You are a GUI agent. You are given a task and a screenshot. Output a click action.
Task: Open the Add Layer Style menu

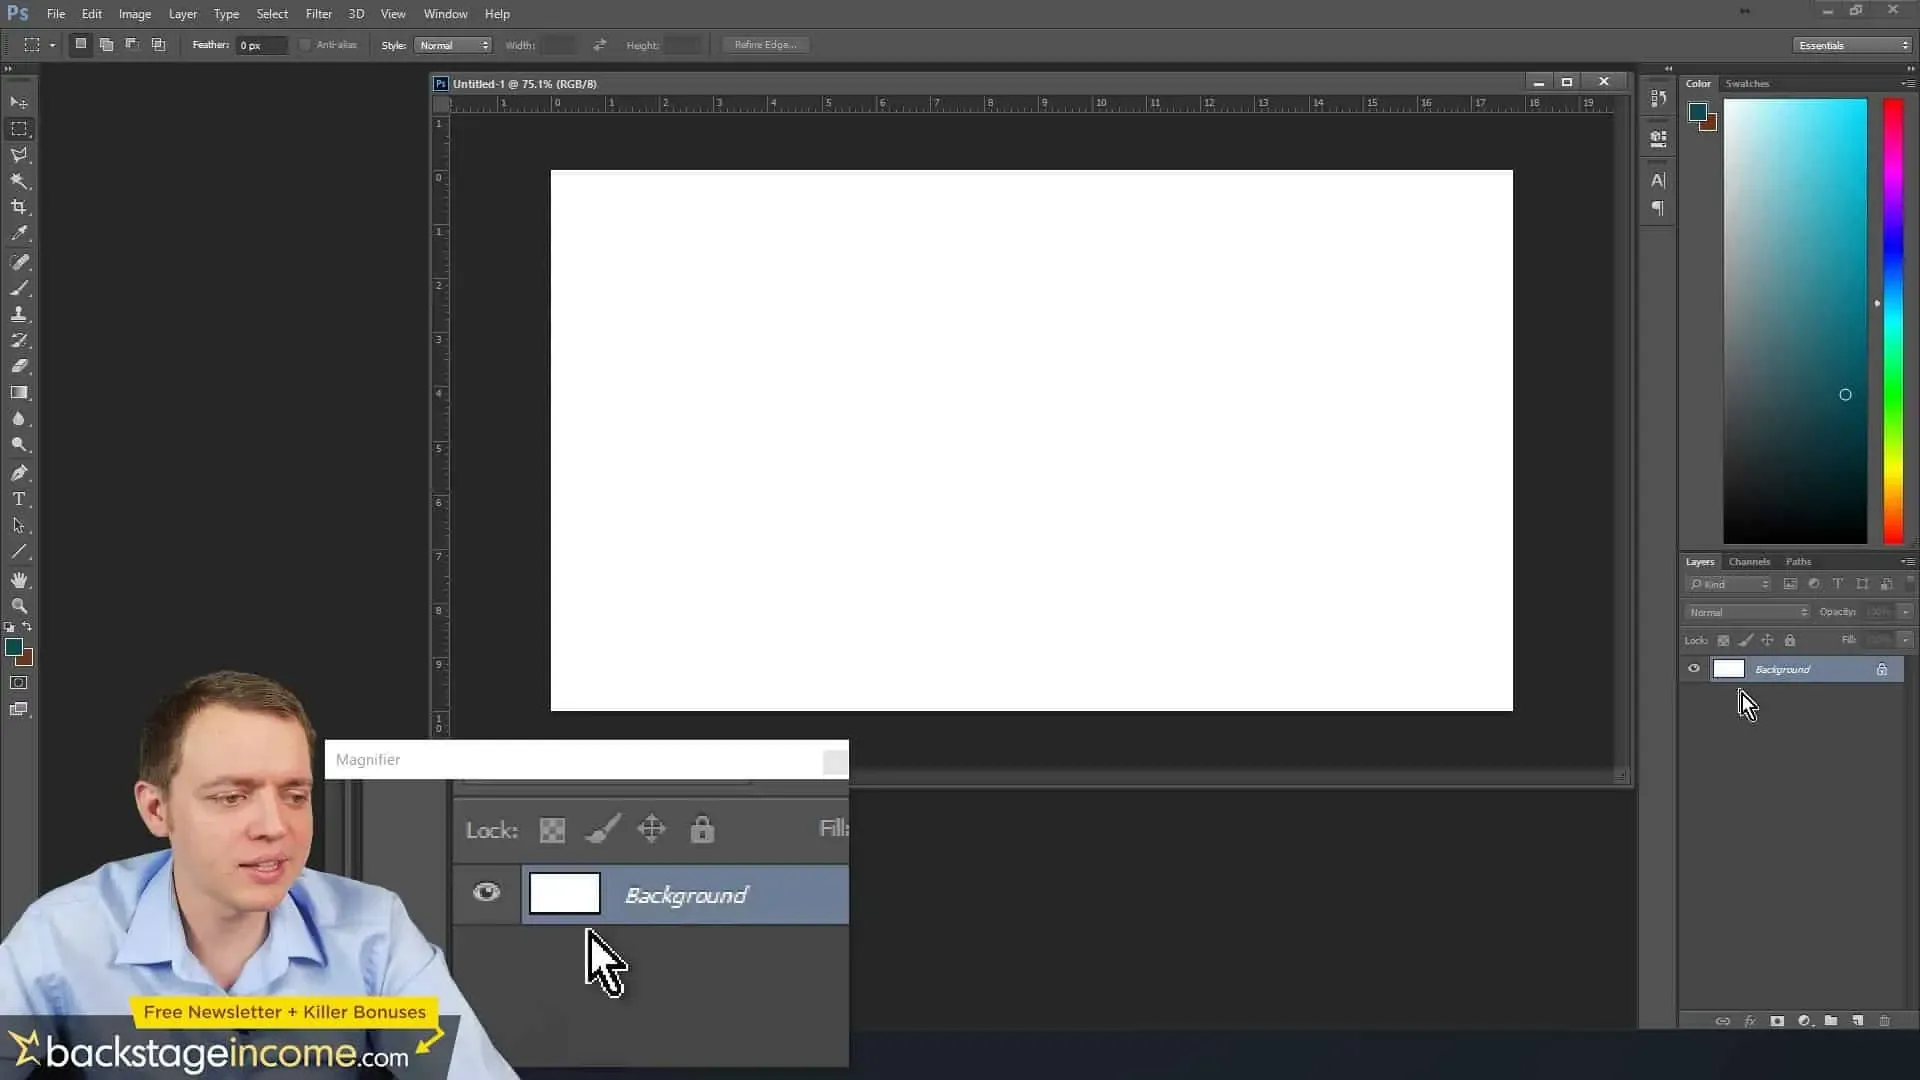tap(1751, 1021)
